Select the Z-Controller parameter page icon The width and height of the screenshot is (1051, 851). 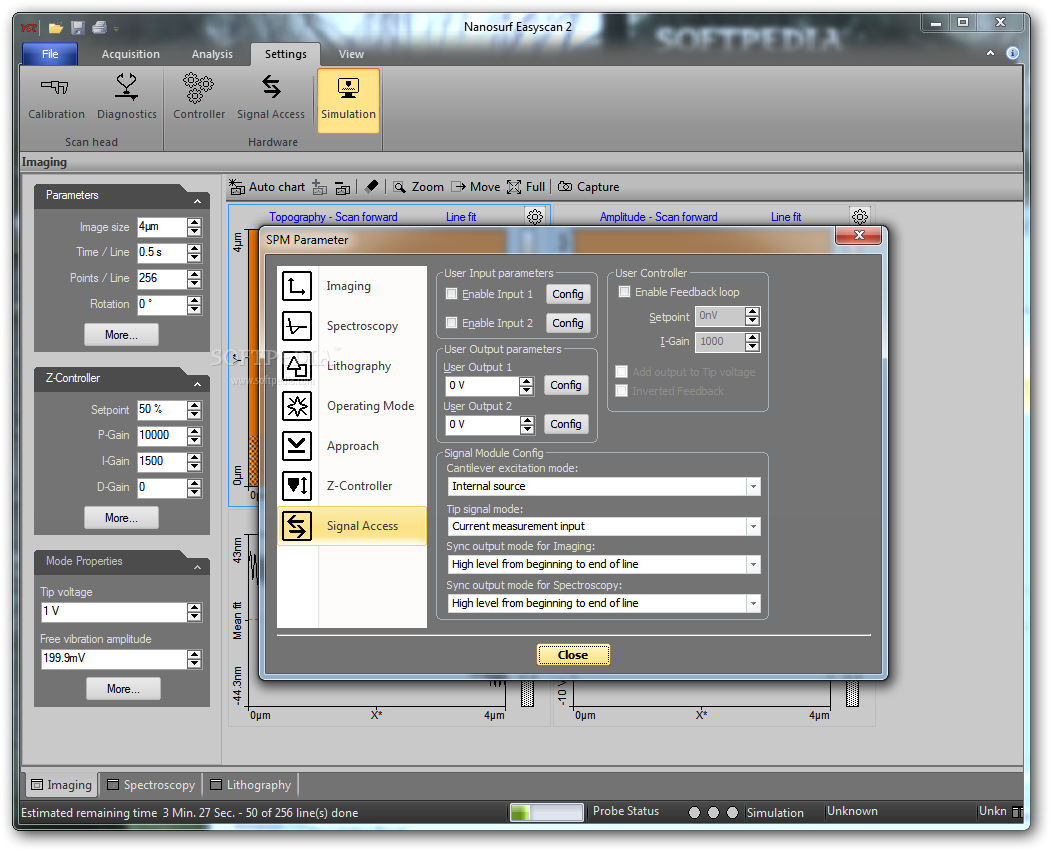point(297,486)
